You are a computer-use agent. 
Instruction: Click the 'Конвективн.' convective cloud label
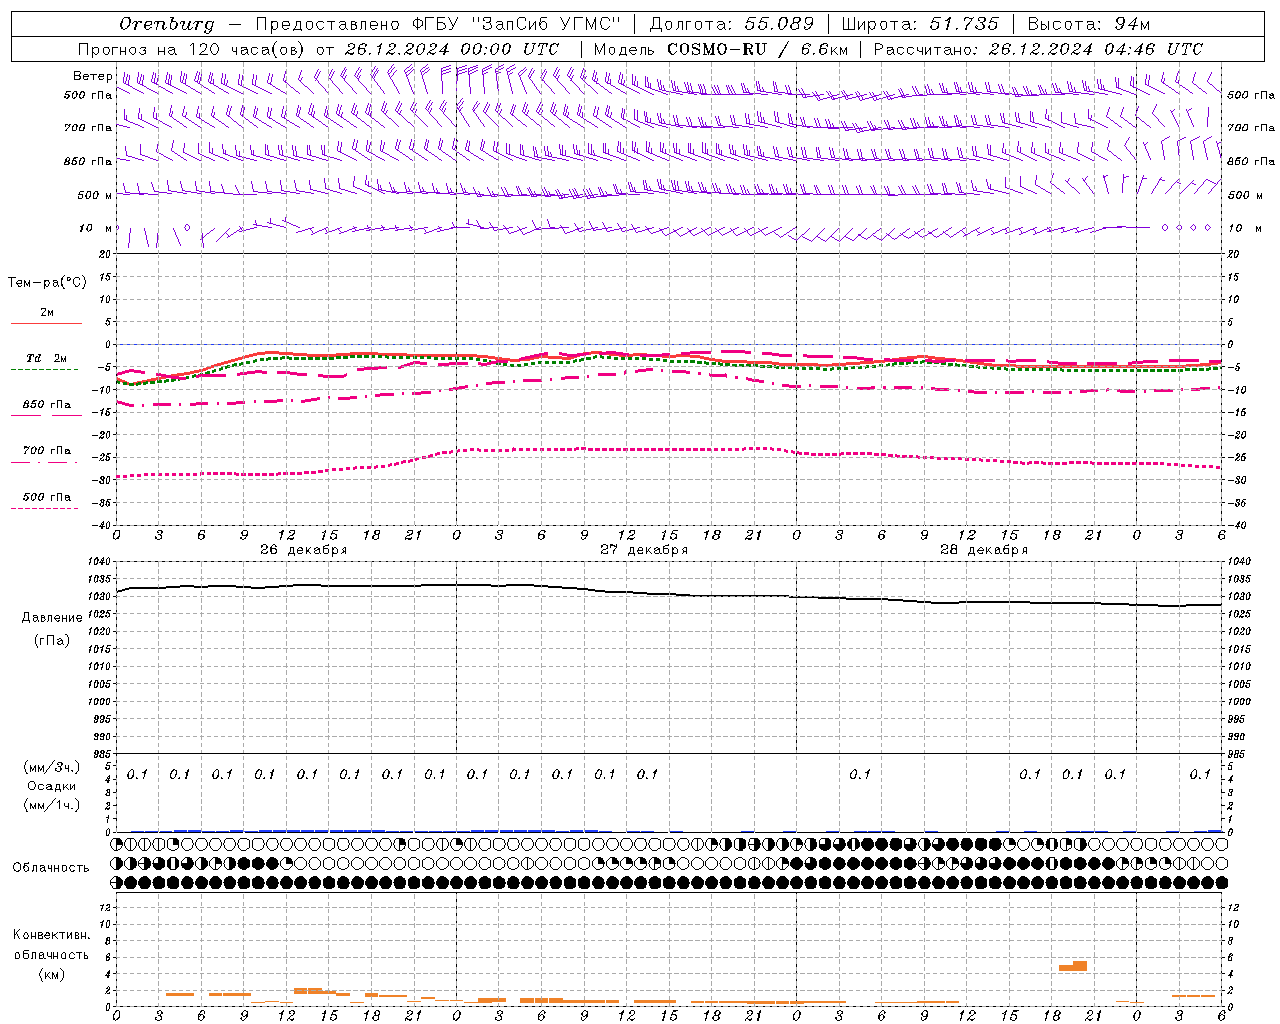(51, 935)
